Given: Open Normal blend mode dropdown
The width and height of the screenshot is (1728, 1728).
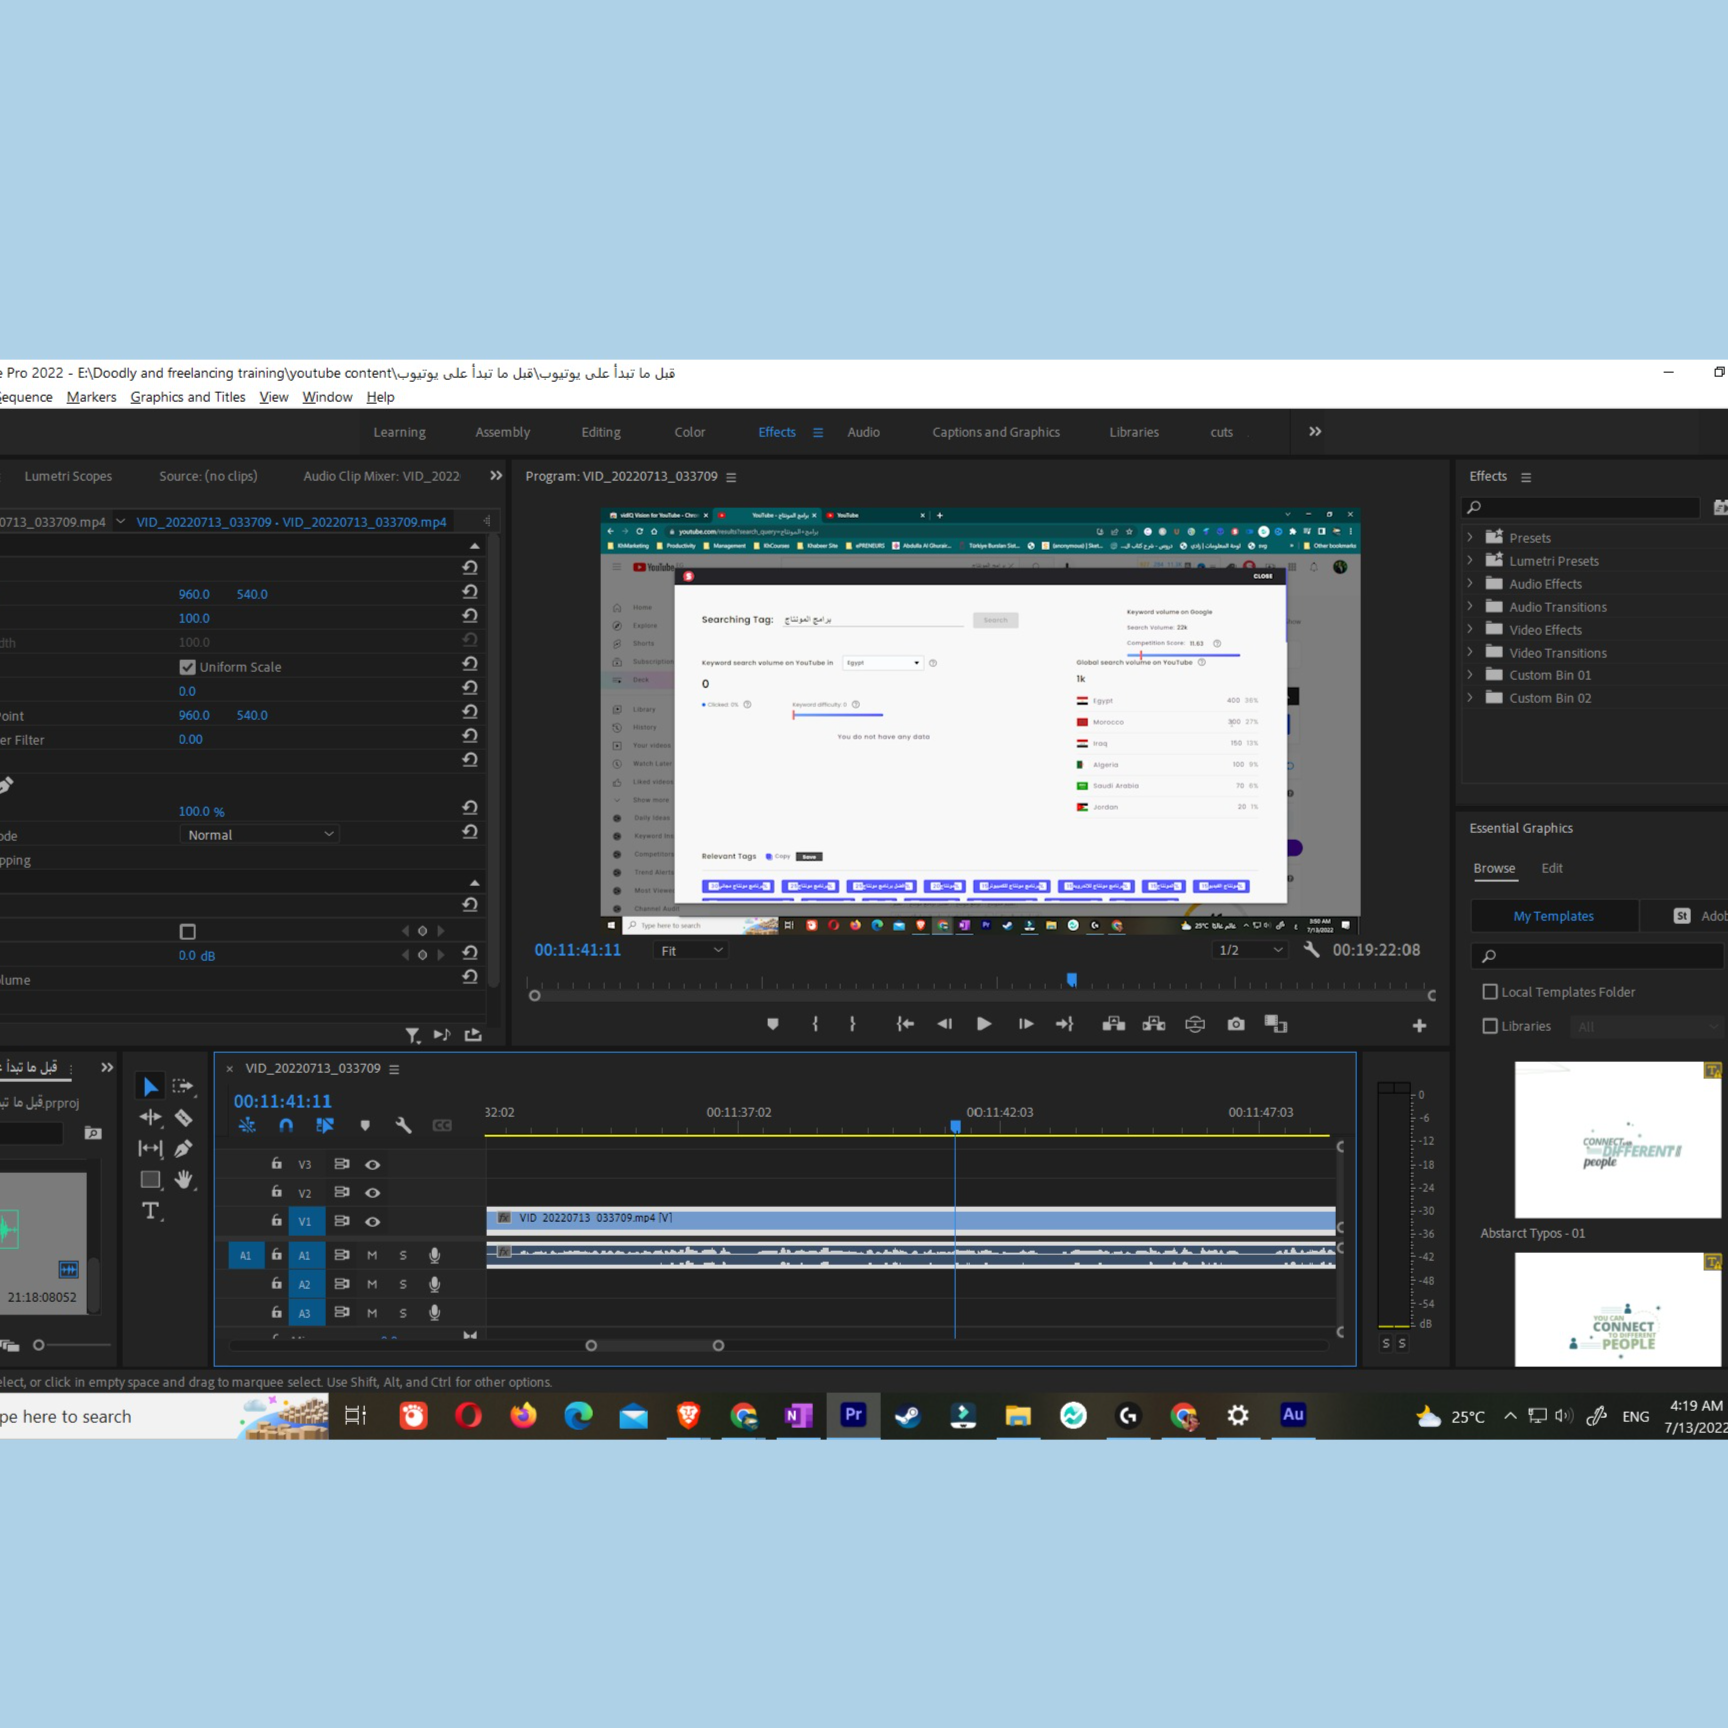Looking at the screenshot, I should pyautogui.click(x=259, y=835).
